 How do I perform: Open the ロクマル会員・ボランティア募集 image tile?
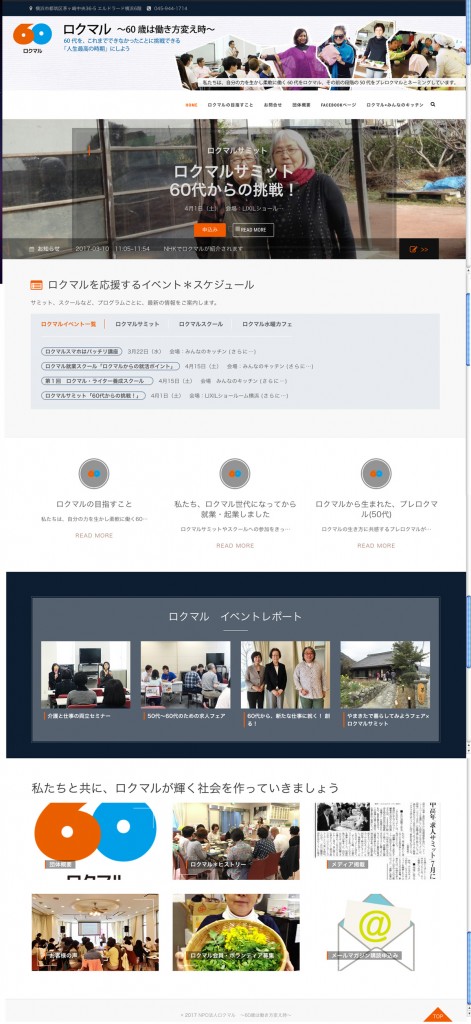pos(236,932)
